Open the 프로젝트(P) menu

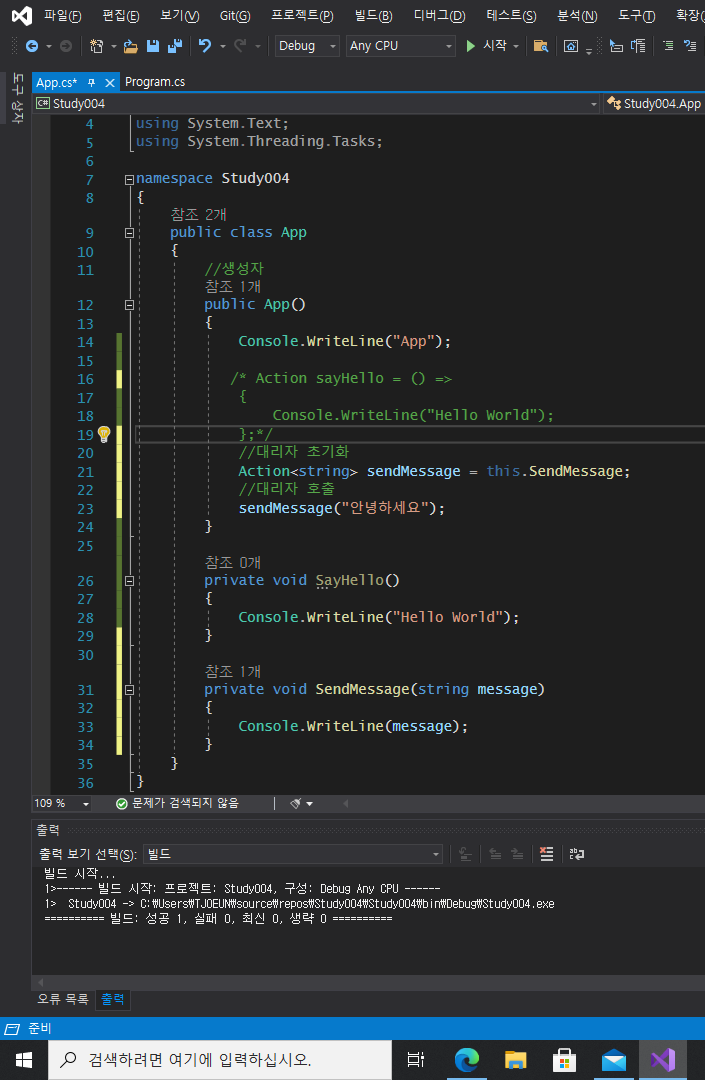click(x=302, y=15)
